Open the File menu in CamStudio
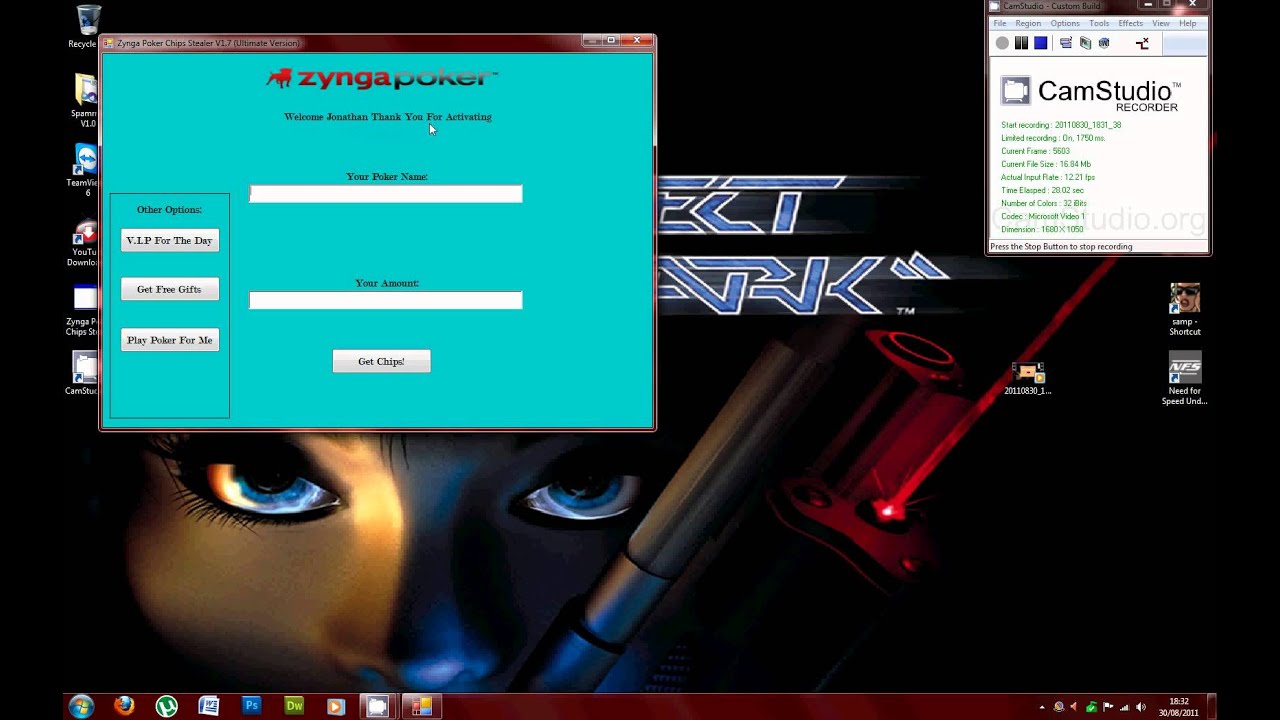1280x720 pixels. (999, 23)
